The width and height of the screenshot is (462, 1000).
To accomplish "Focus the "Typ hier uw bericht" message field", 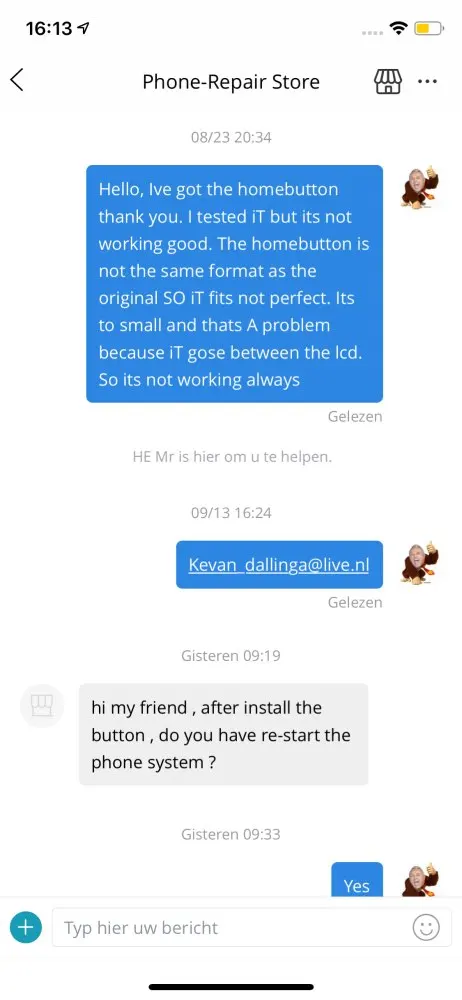I will (x=230, y=927).
